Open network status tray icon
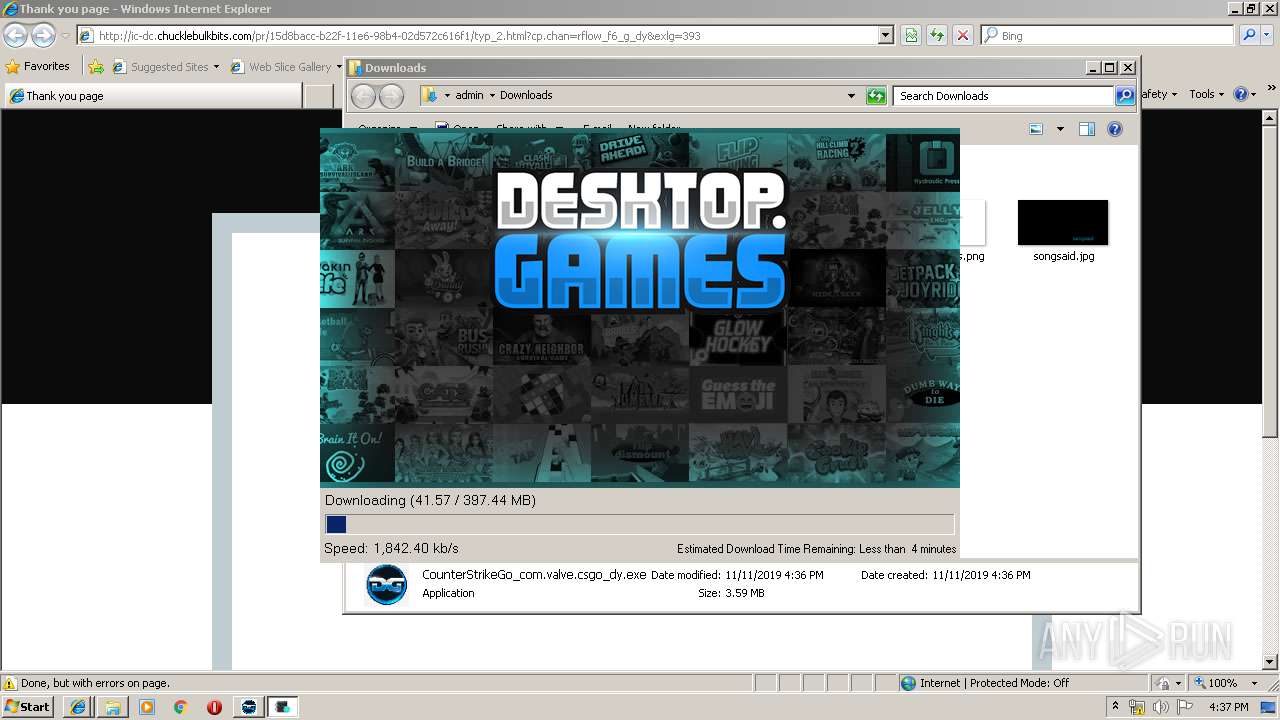The height and width of the screenshot is (720, 1280). 1137,707
